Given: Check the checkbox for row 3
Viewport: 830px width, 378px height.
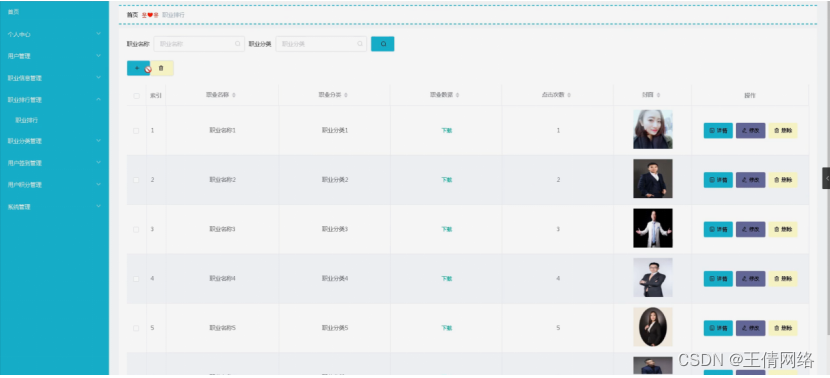Looking at the screenshot, I should [x=136, y=229].
